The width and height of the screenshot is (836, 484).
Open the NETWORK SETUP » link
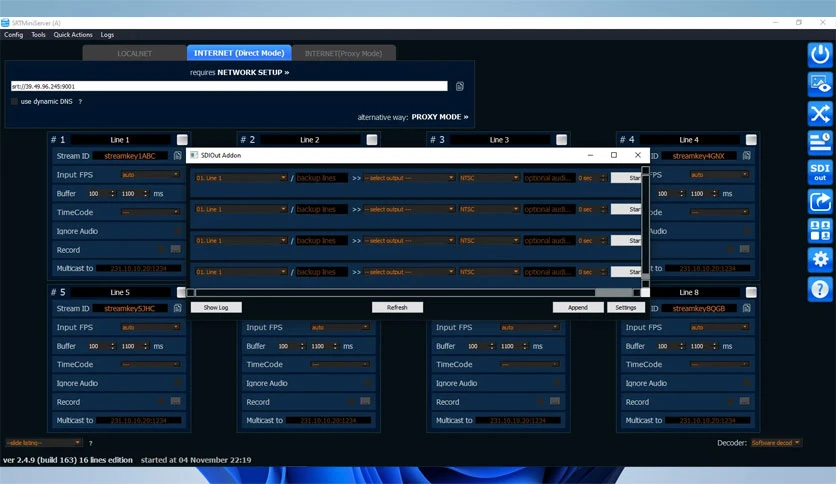coord(253,72)
